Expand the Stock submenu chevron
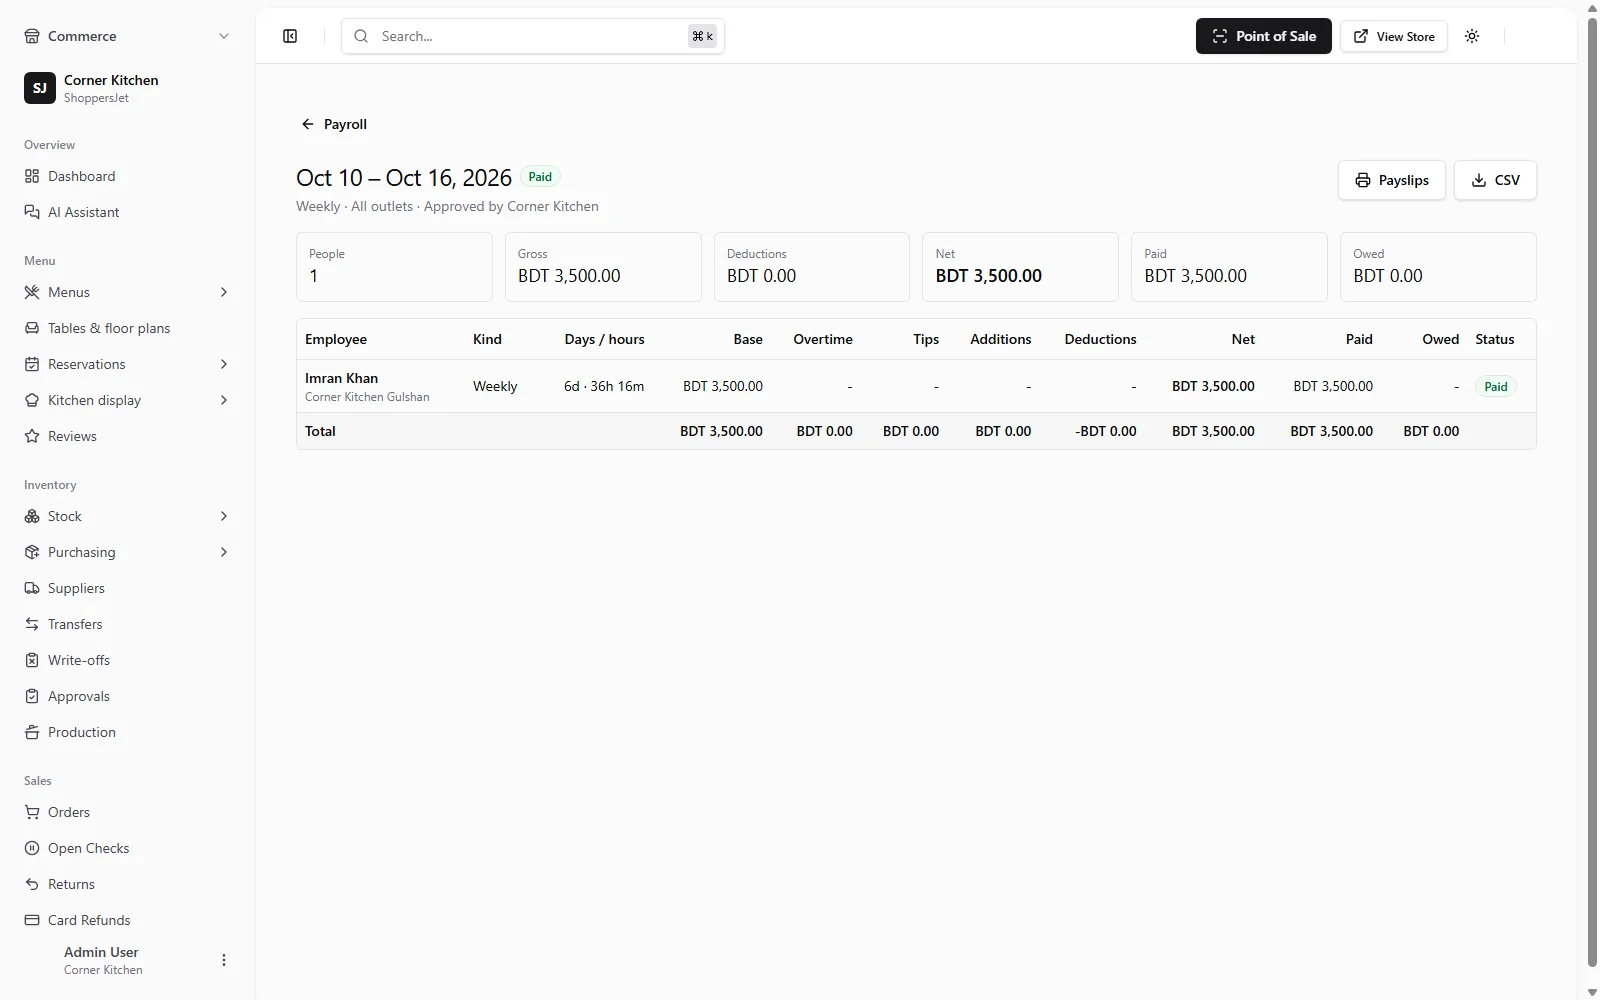 point(224,516)
